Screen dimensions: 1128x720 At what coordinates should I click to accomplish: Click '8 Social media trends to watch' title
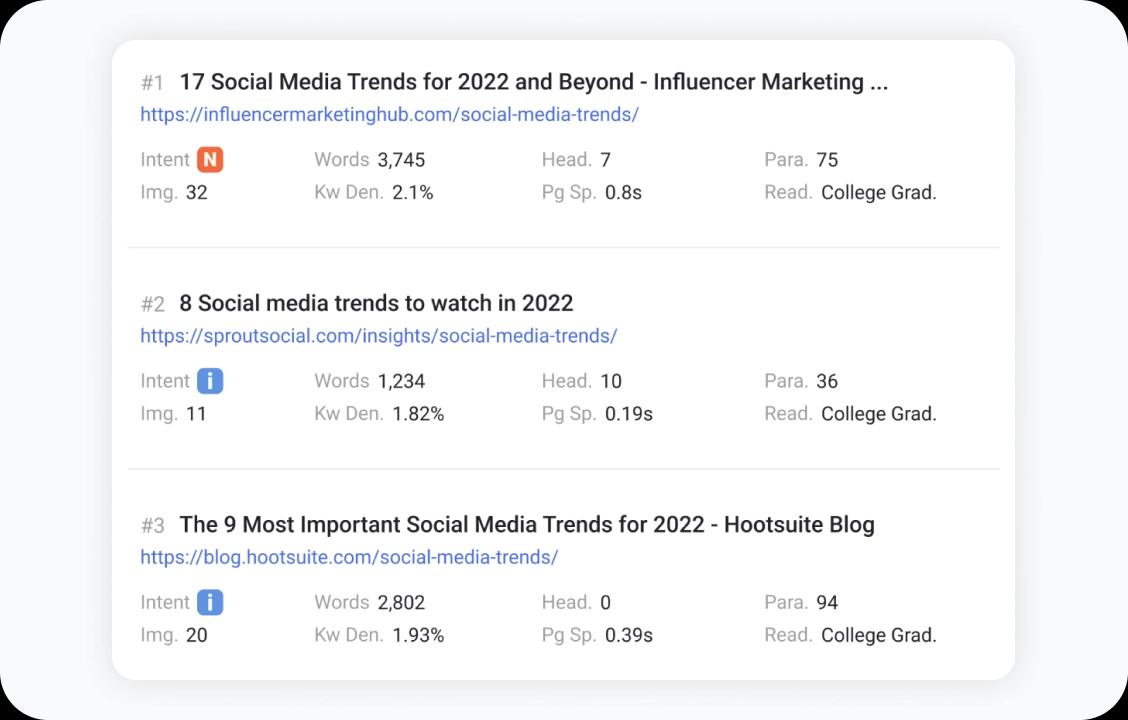pyautogui.click(x=376, y=303)
